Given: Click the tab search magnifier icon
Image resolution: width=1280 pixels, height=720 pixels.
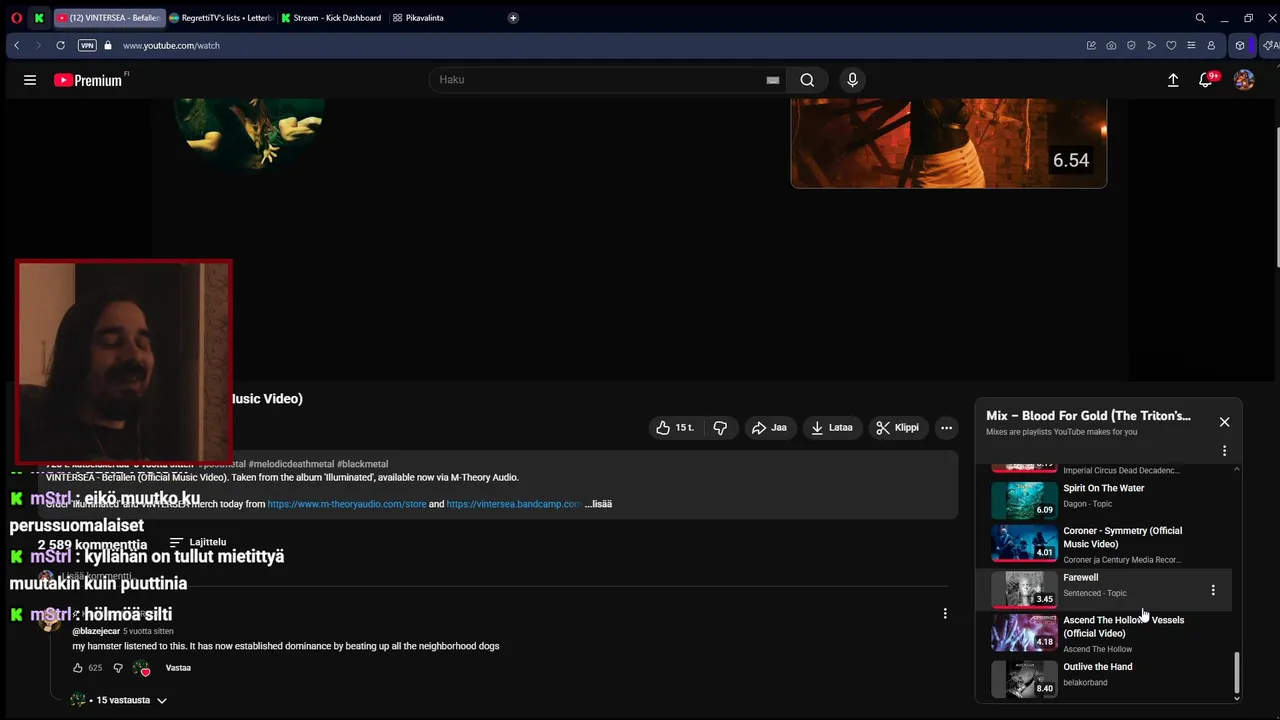Looking at the screenshot, I should (1200, 18).
